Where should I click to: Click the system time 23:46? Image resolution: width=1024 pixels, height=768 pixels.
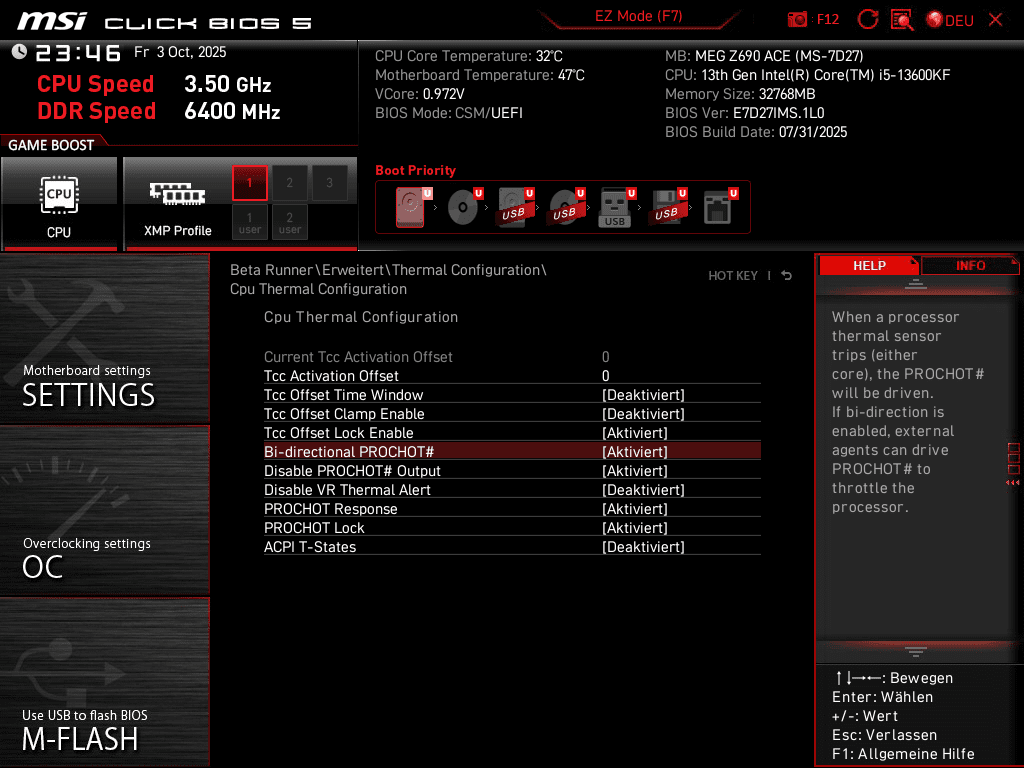tap(78, 53)
